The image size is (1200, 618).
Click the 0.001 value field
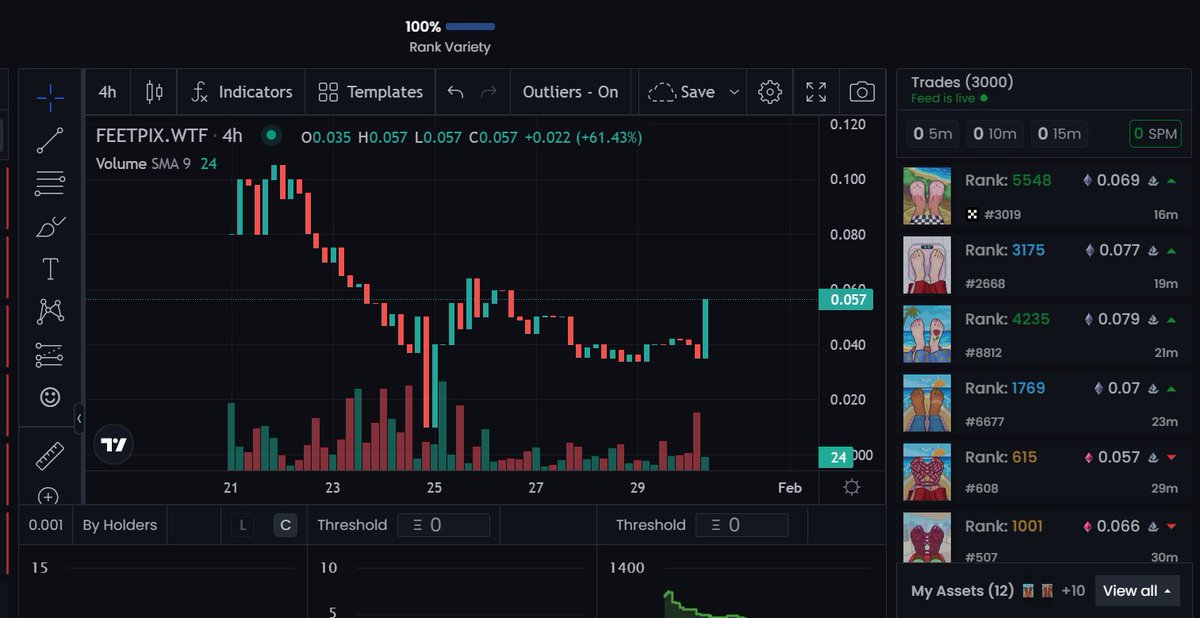tap(46, 525)
